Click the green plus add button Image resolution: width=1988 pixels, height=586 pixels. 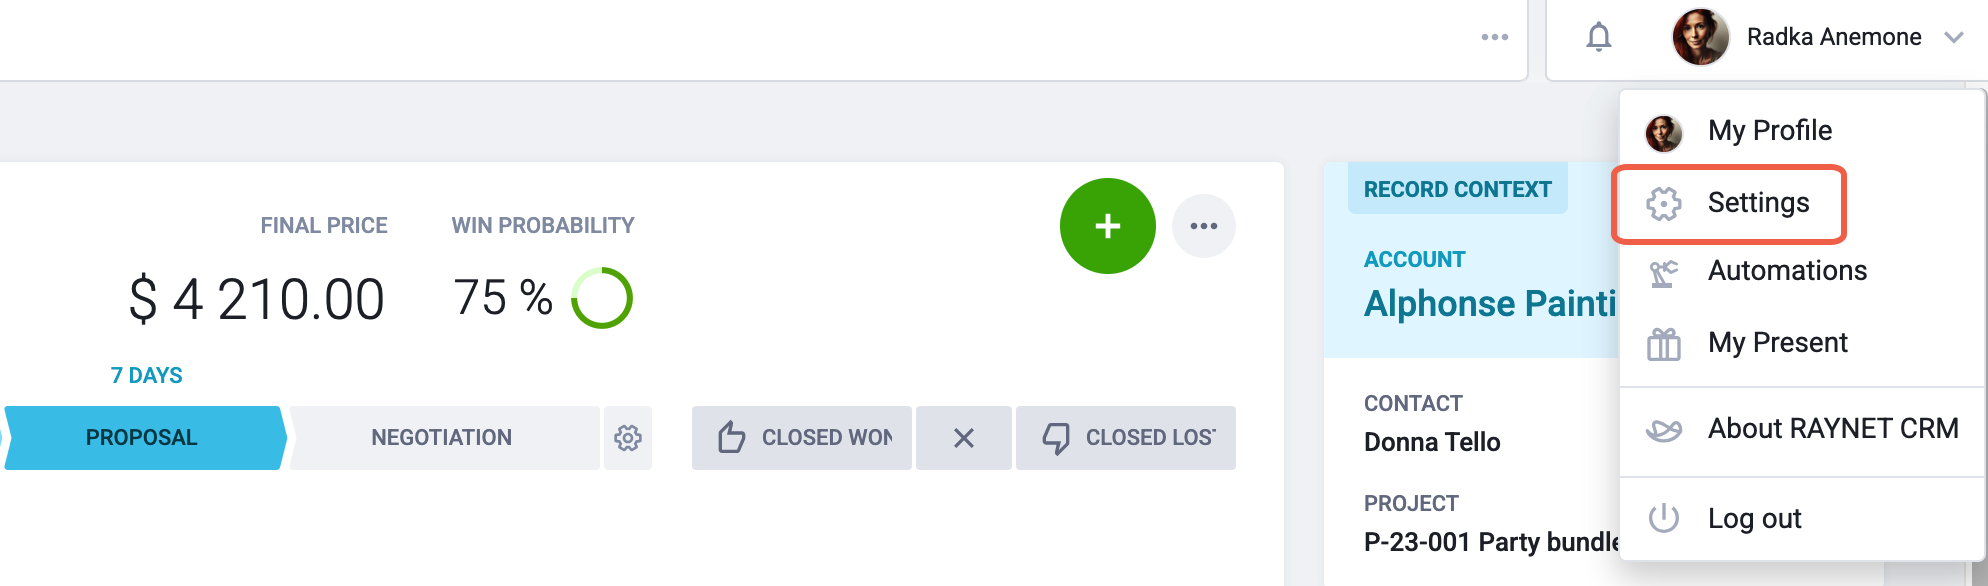coord(1107,226)
